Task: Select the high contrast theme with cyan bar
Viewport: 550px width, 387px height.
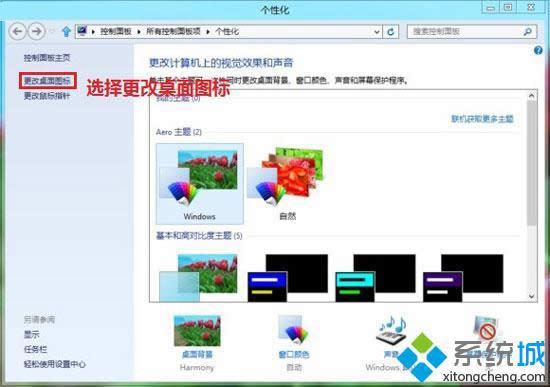Action: pos(375,278)
